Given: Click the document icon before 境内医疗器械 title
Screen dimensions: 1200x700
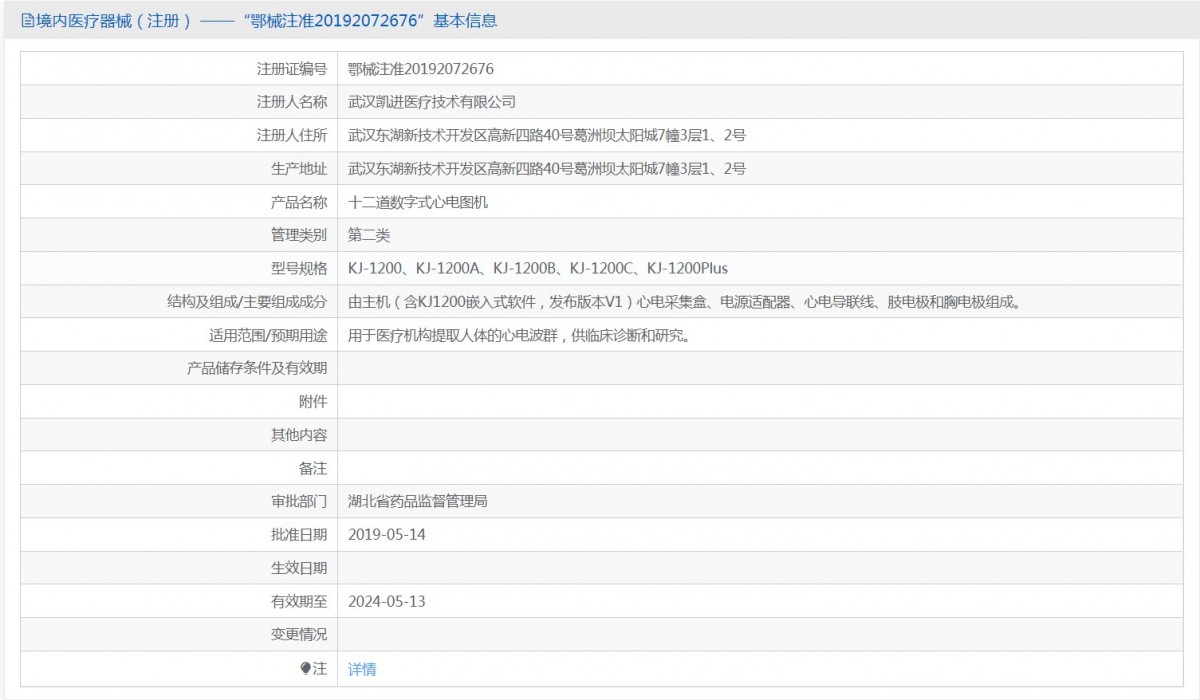Looking at the screenshot, I should pyautogui.click(x=27, y=20).
